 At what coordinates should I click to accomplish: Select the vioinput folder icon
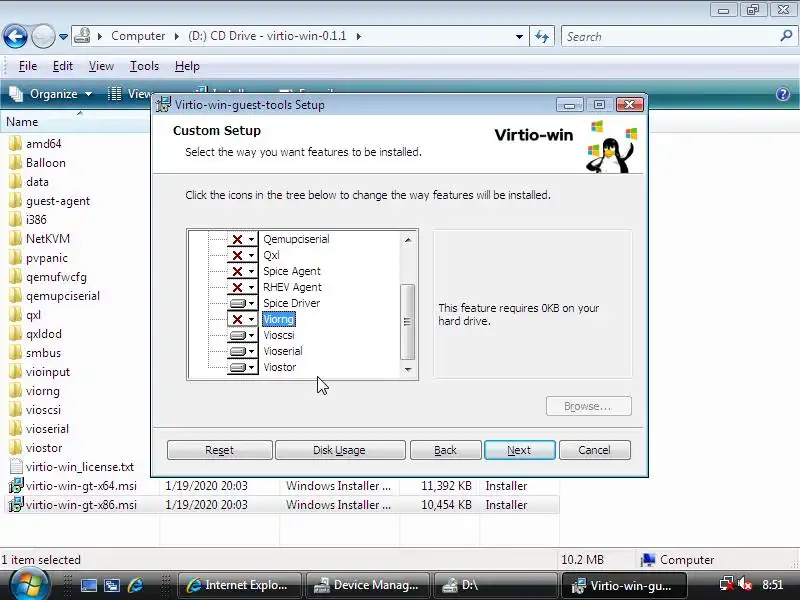click(x=16, y=372)
